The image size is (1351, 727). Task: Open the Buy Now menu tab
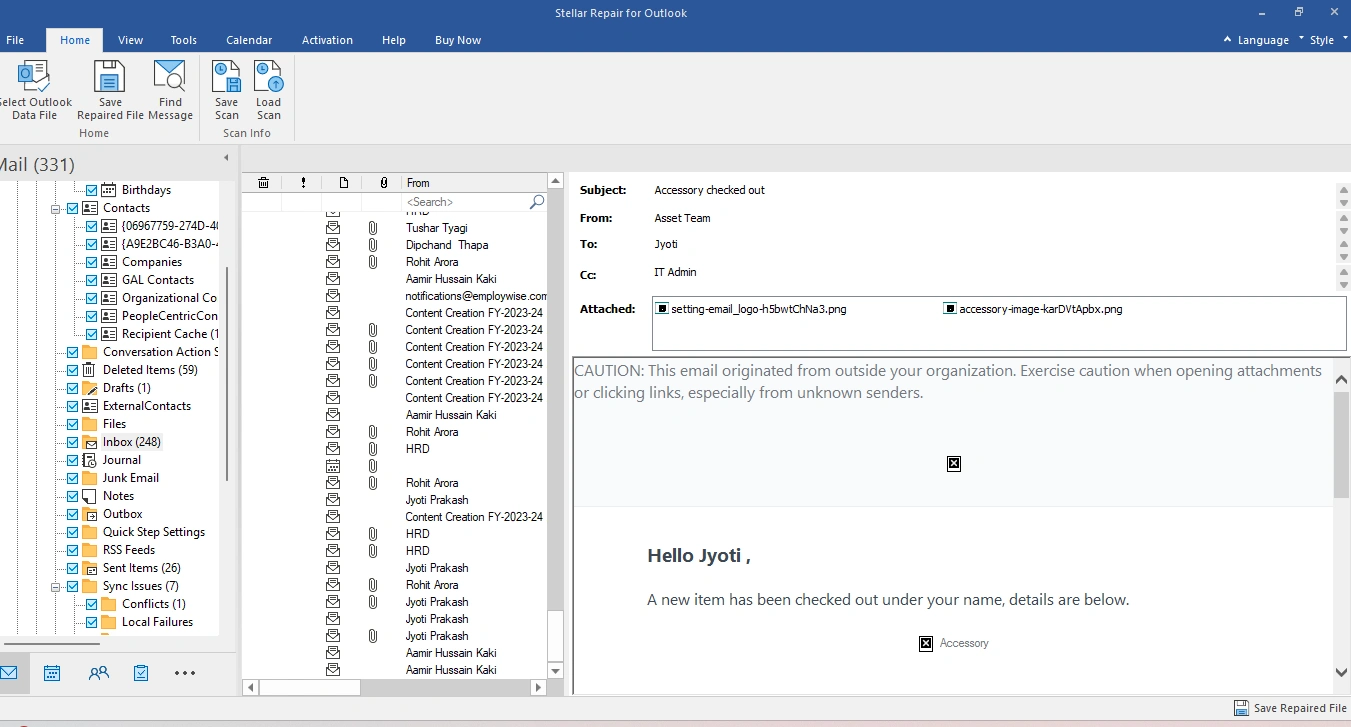point(458,40)
